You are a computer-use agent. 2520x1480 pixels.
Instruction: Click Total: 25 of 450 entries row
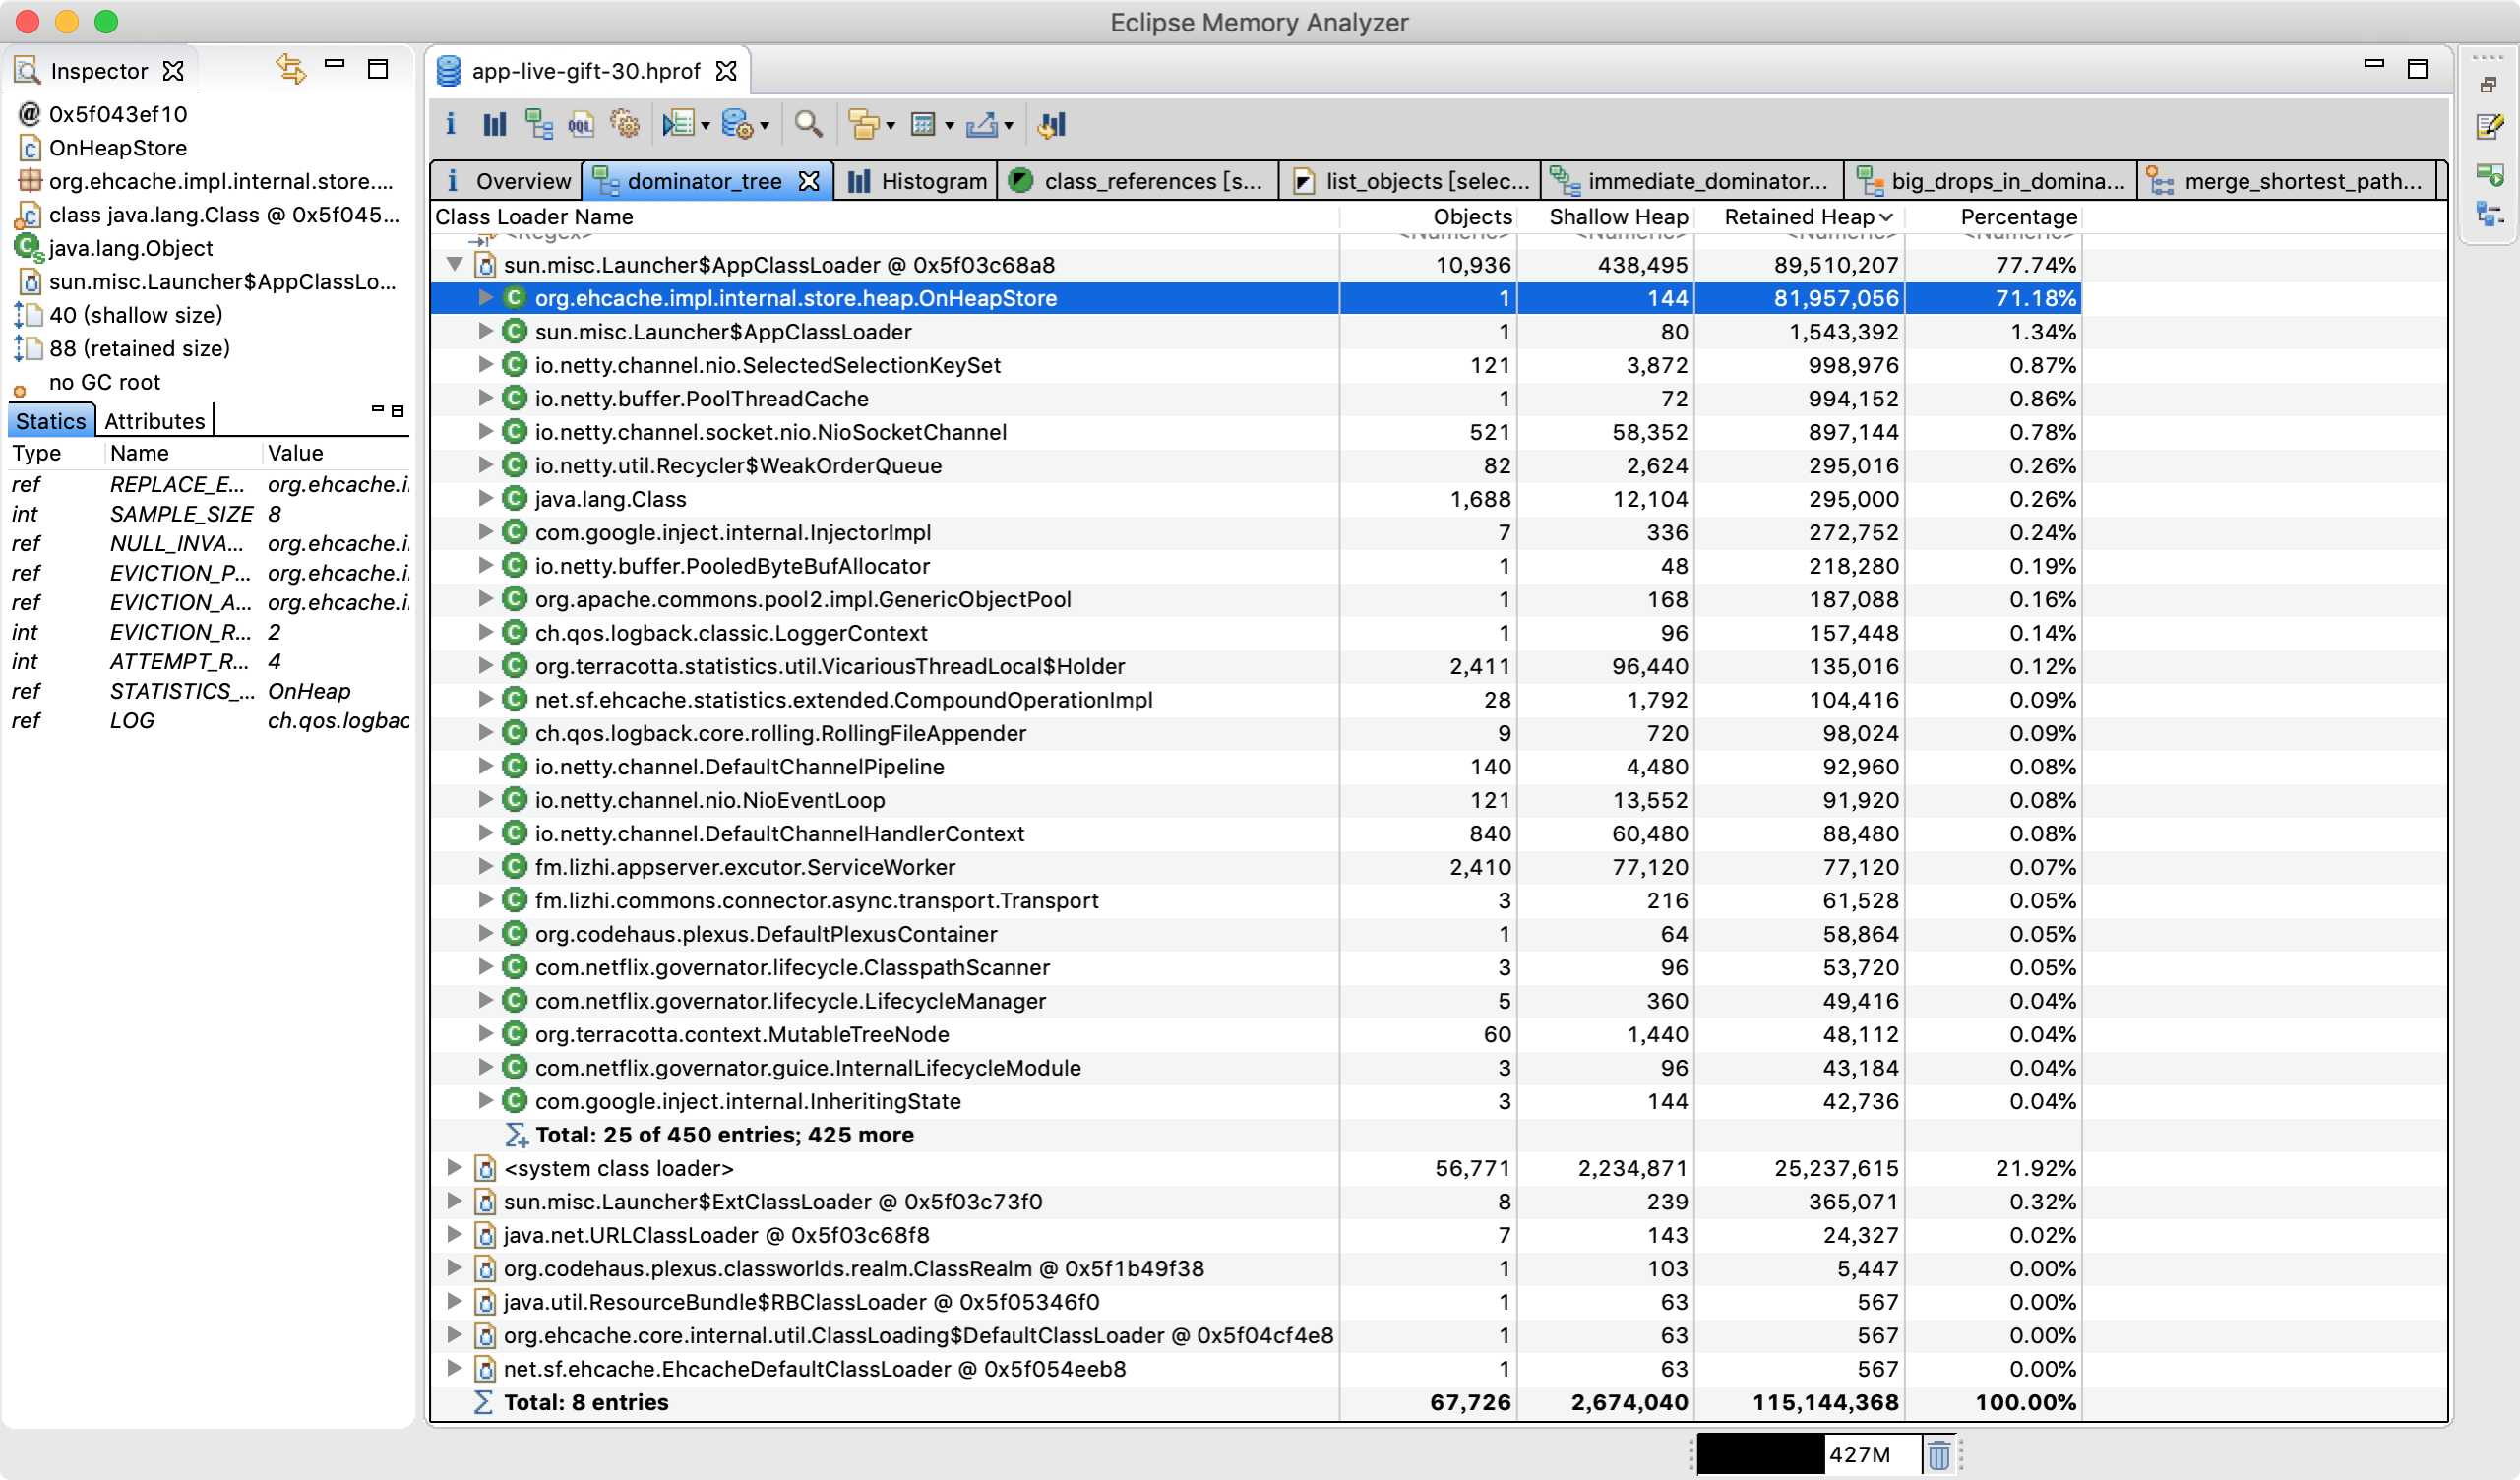click(x=724, y=1135)
